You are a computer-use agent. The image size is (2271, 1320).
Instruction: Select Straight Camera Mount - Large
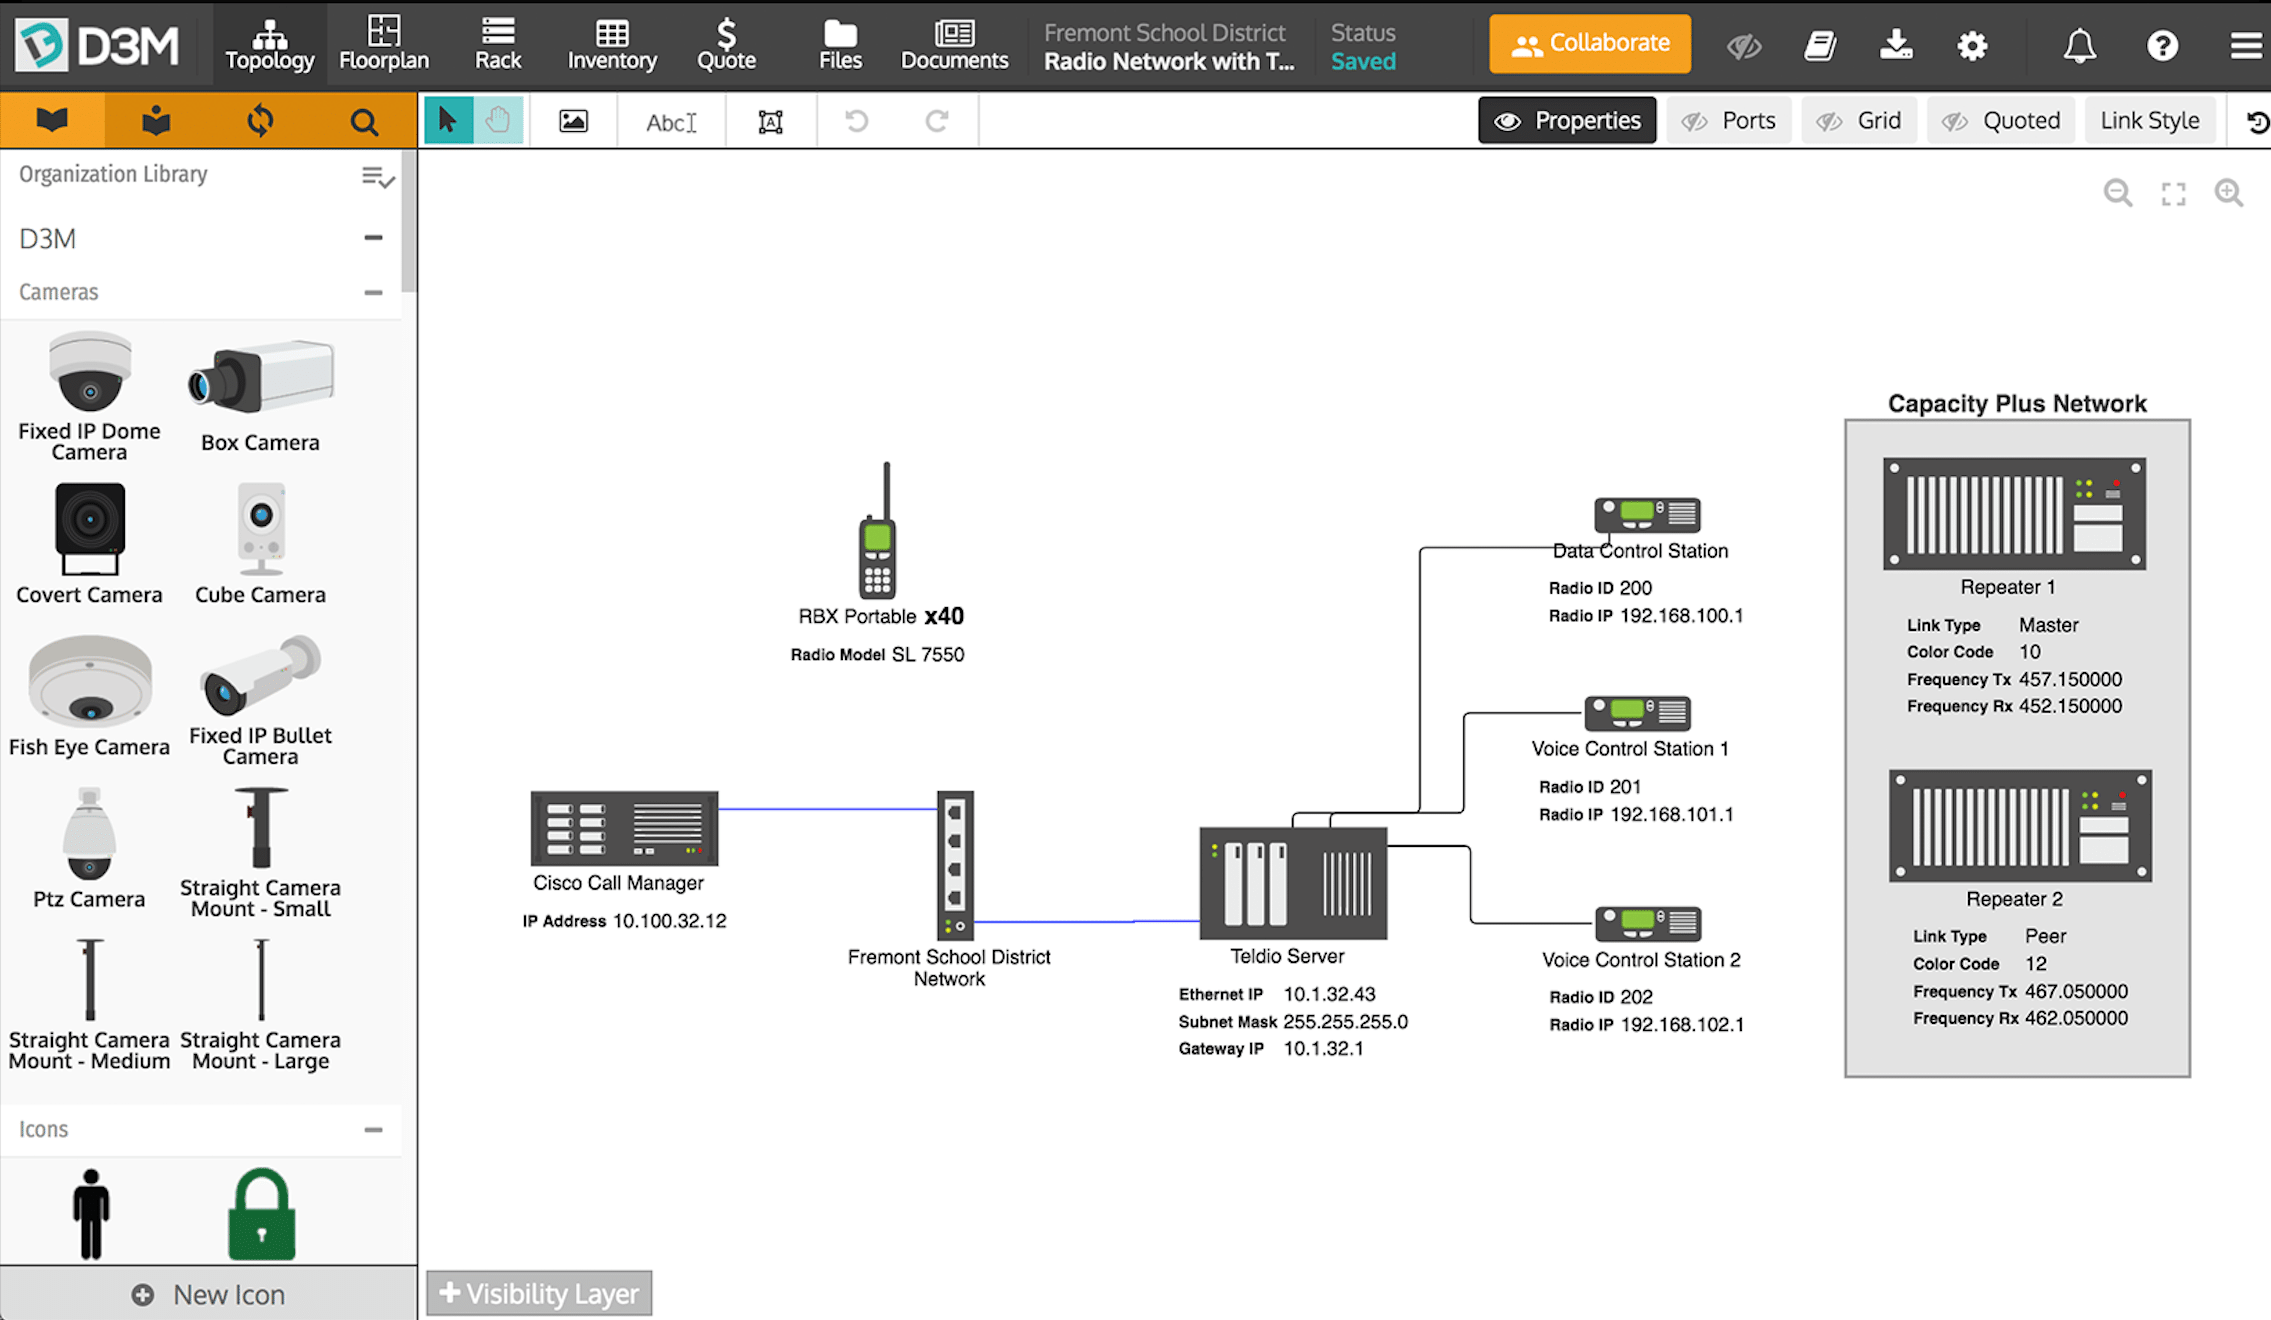260,1004
